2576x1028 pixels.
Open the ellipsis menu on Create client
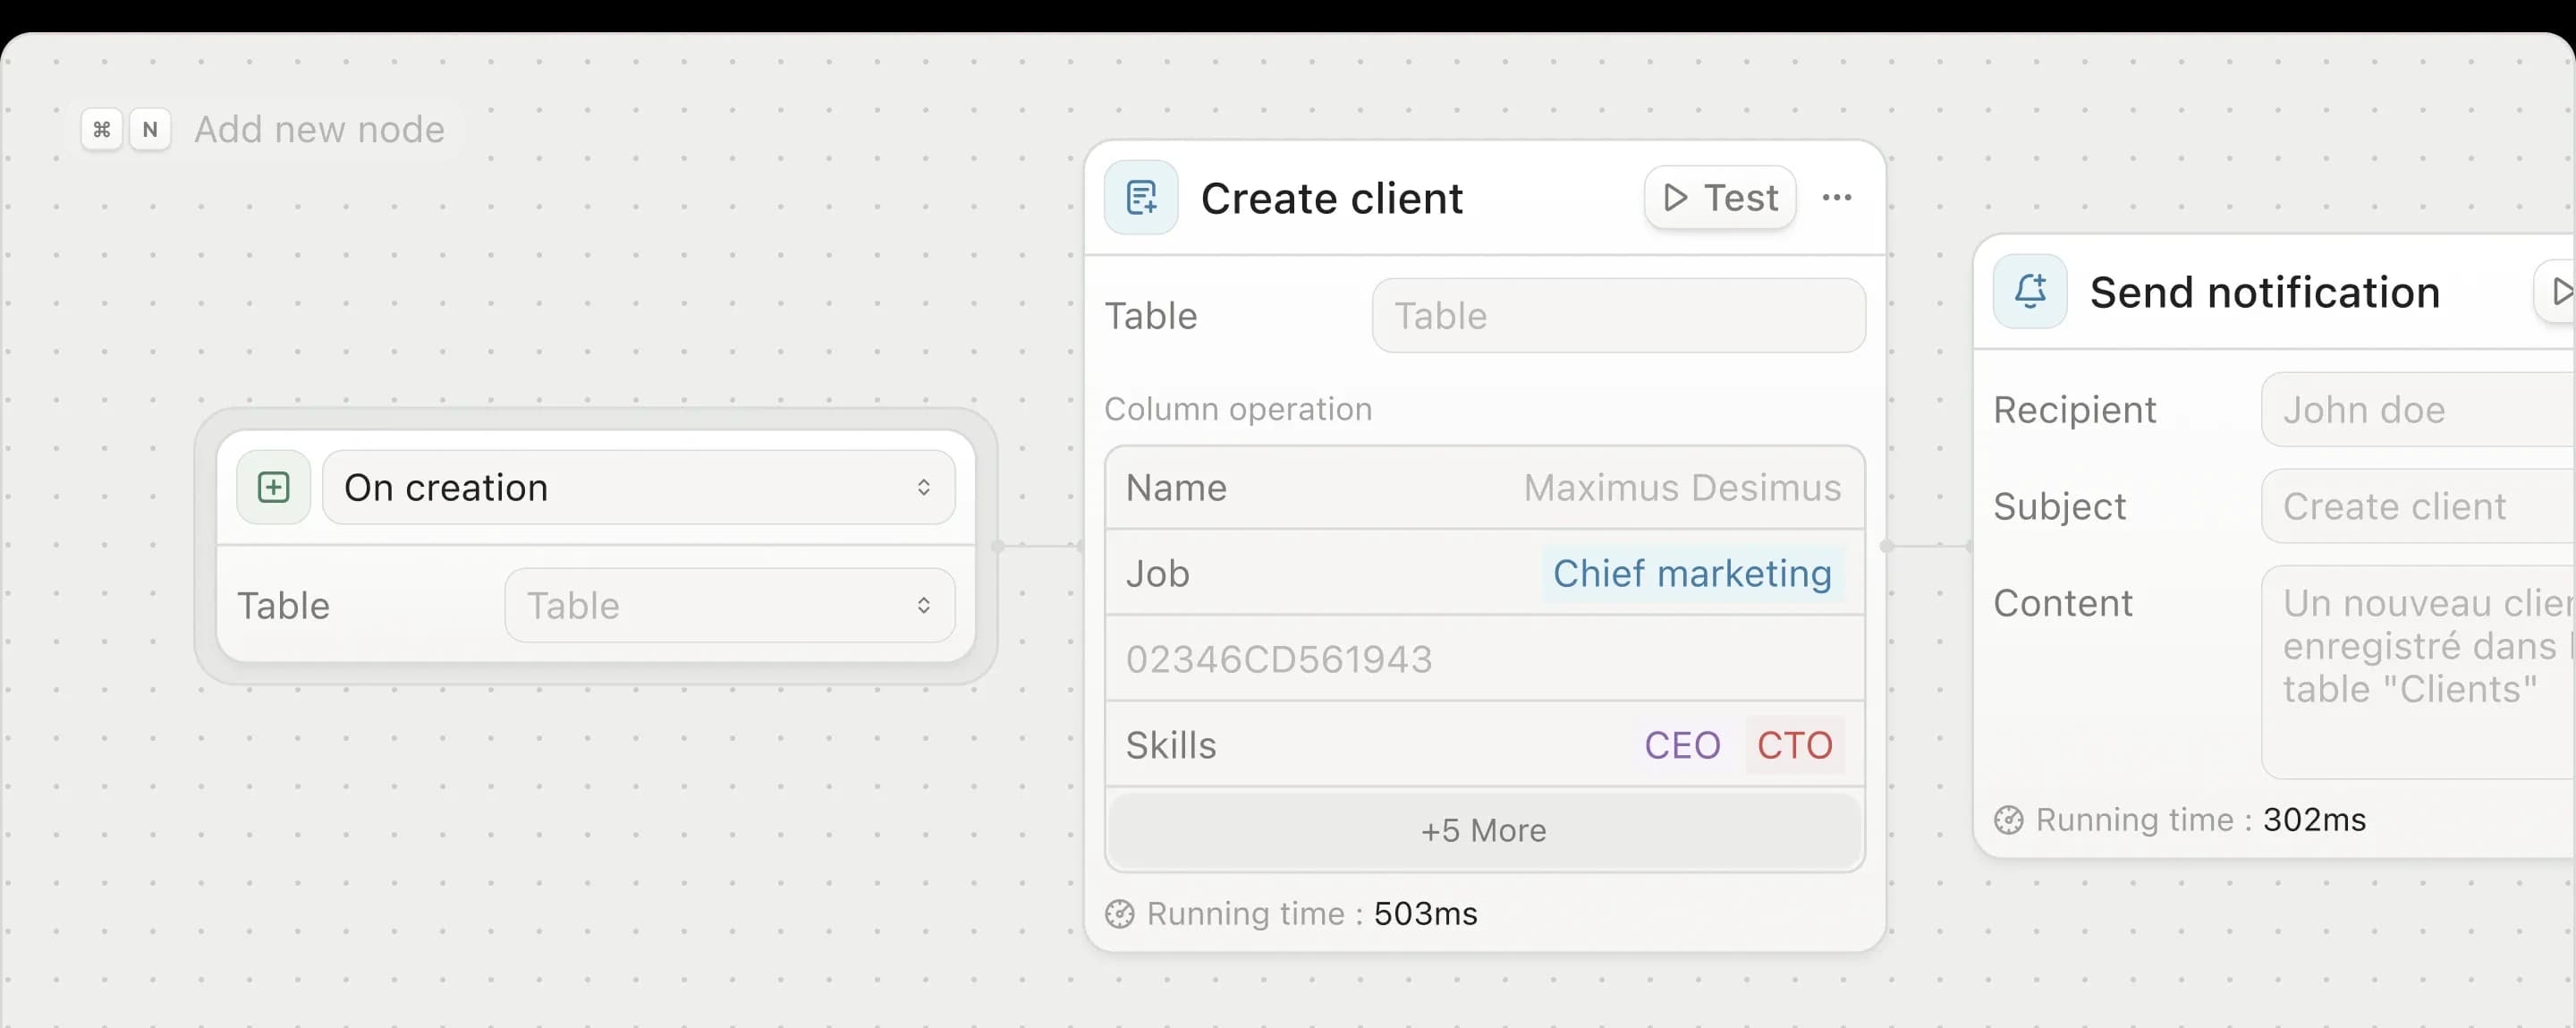pos(1838,197)
